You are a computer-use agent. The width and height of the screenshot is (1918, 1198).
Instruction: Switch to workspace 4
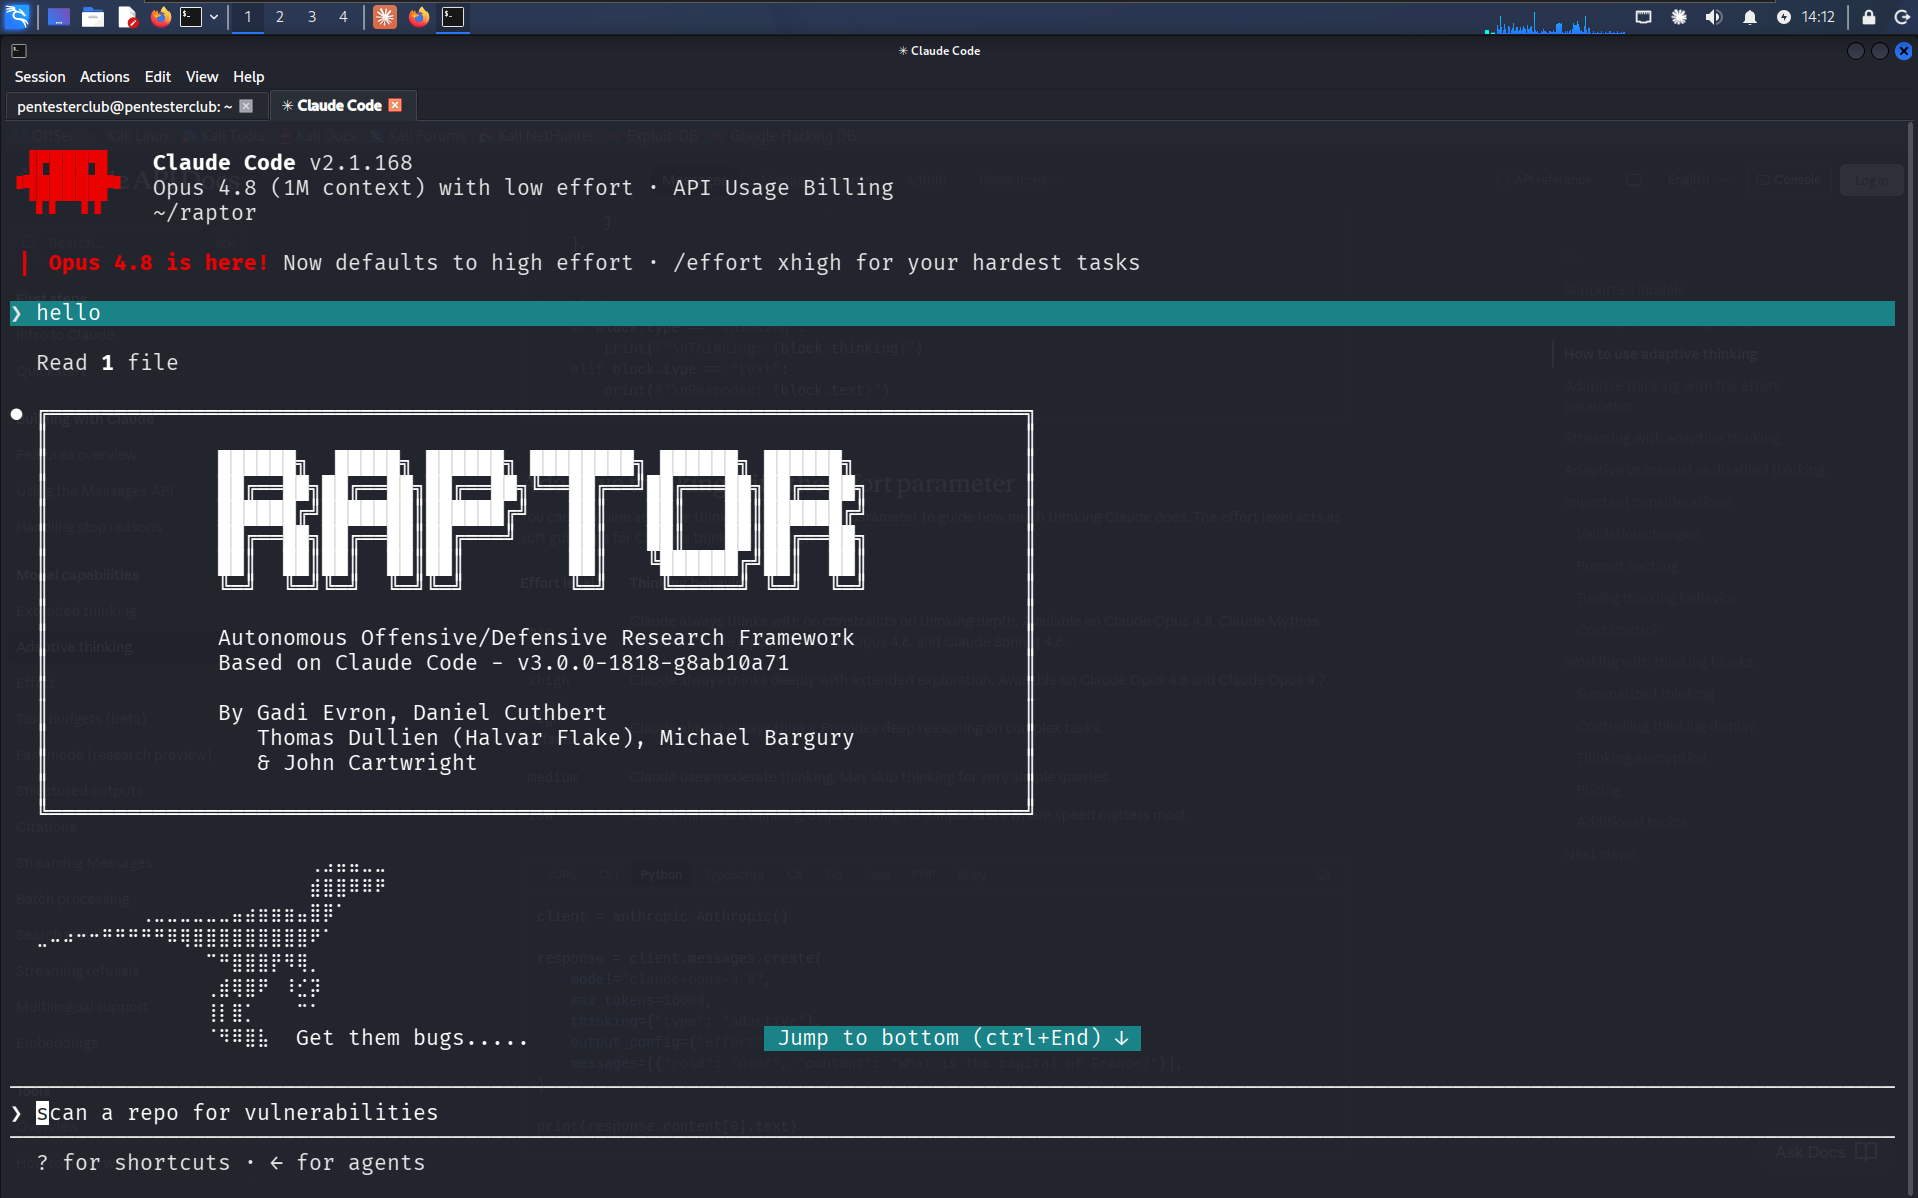tap(343, 16)
